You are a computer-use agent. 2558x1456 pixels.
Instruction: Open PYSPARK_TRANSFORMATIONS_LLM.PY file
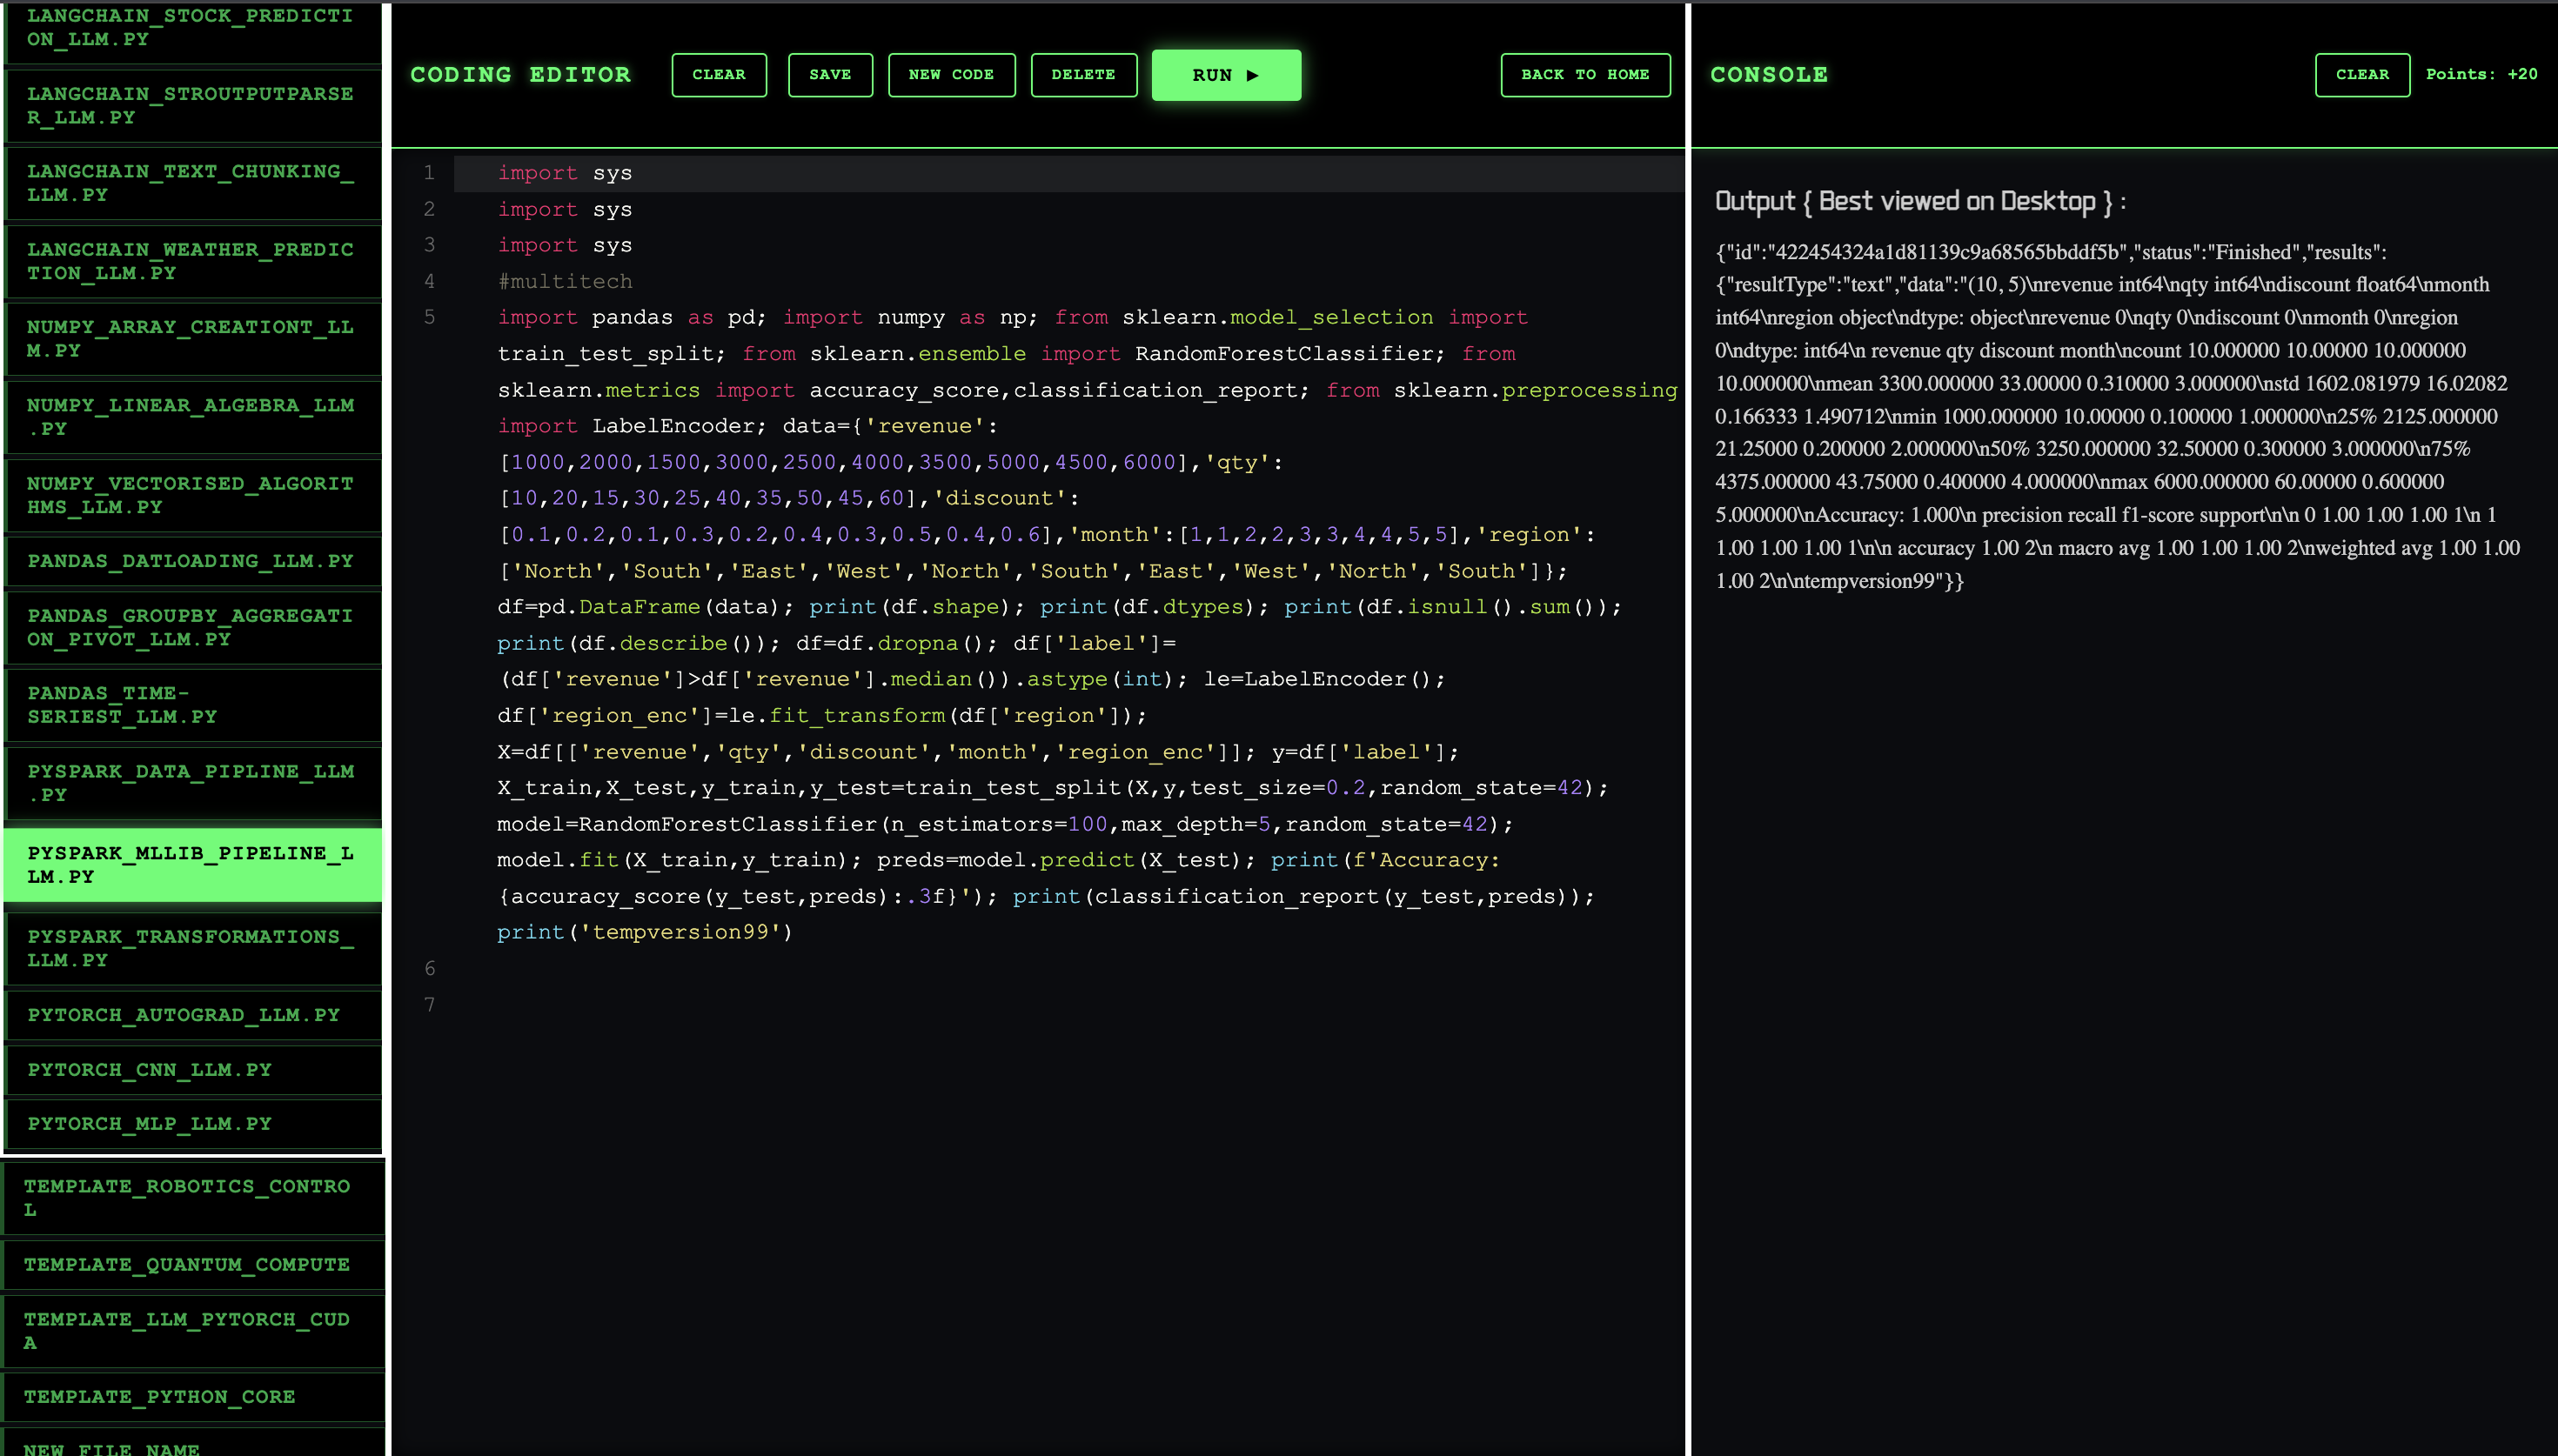[193, 949]
